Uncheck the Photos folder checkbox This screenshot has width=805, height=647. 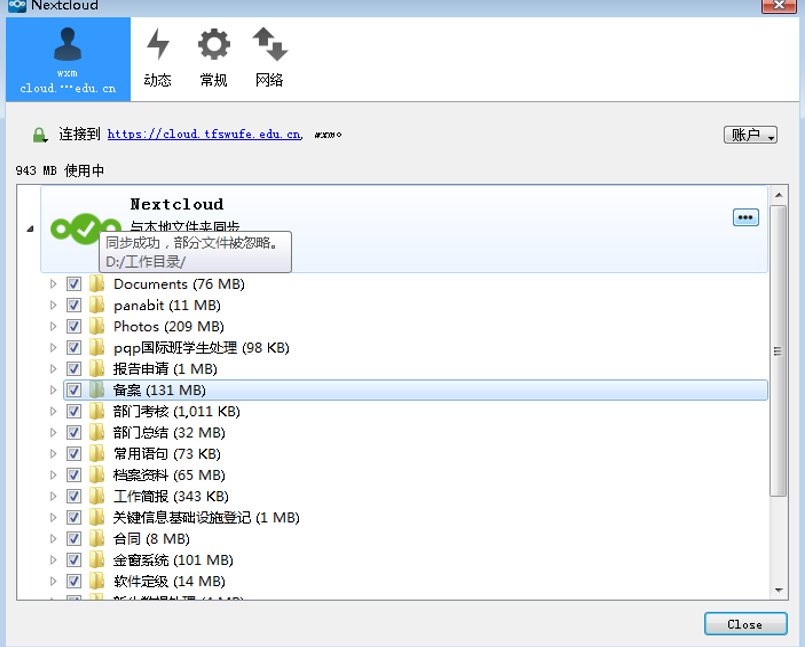coord(74,326)
